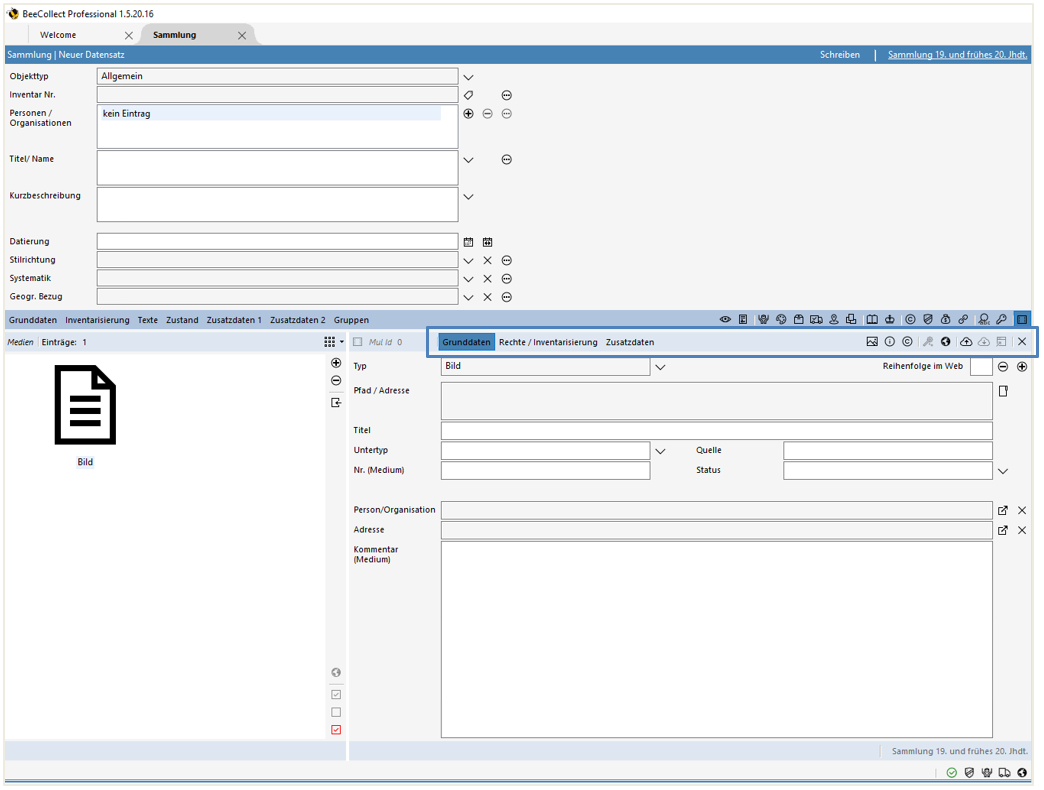Image resolution: width=1044 pixels, height=790 pixels.
Task: Open the calendar icon next to Datierung
Action: [468, 242]
